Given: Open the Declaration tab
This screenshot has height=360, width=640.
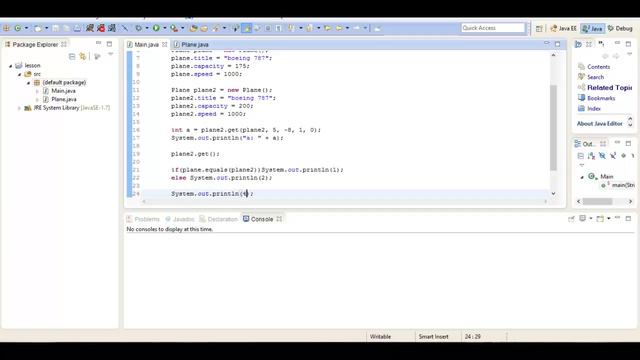Looking at the screenshot, I should pos(218,219).
